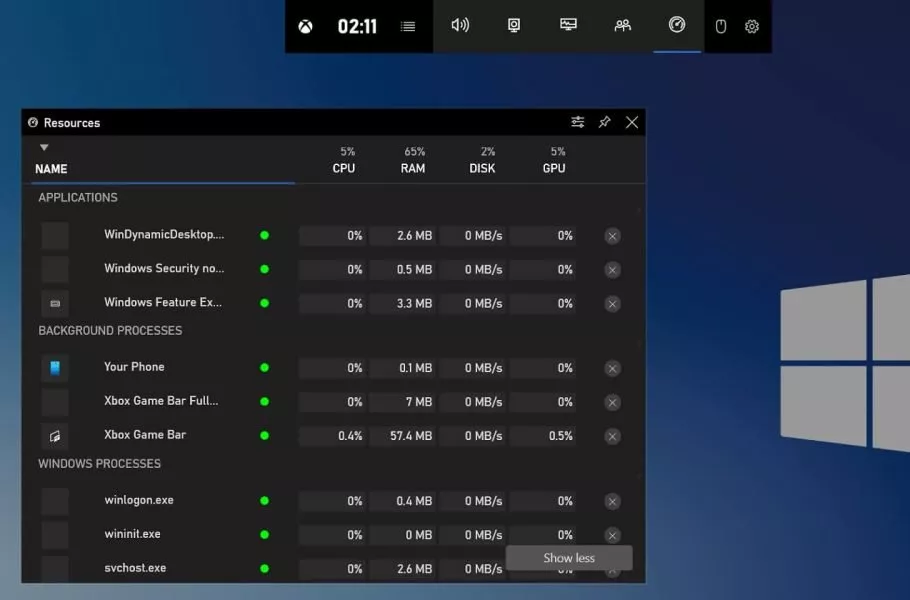Image resolution: width=910 pixels, height=600 pixels.
Task: Toggle mouse click-through icon
Action: point(721,26)
